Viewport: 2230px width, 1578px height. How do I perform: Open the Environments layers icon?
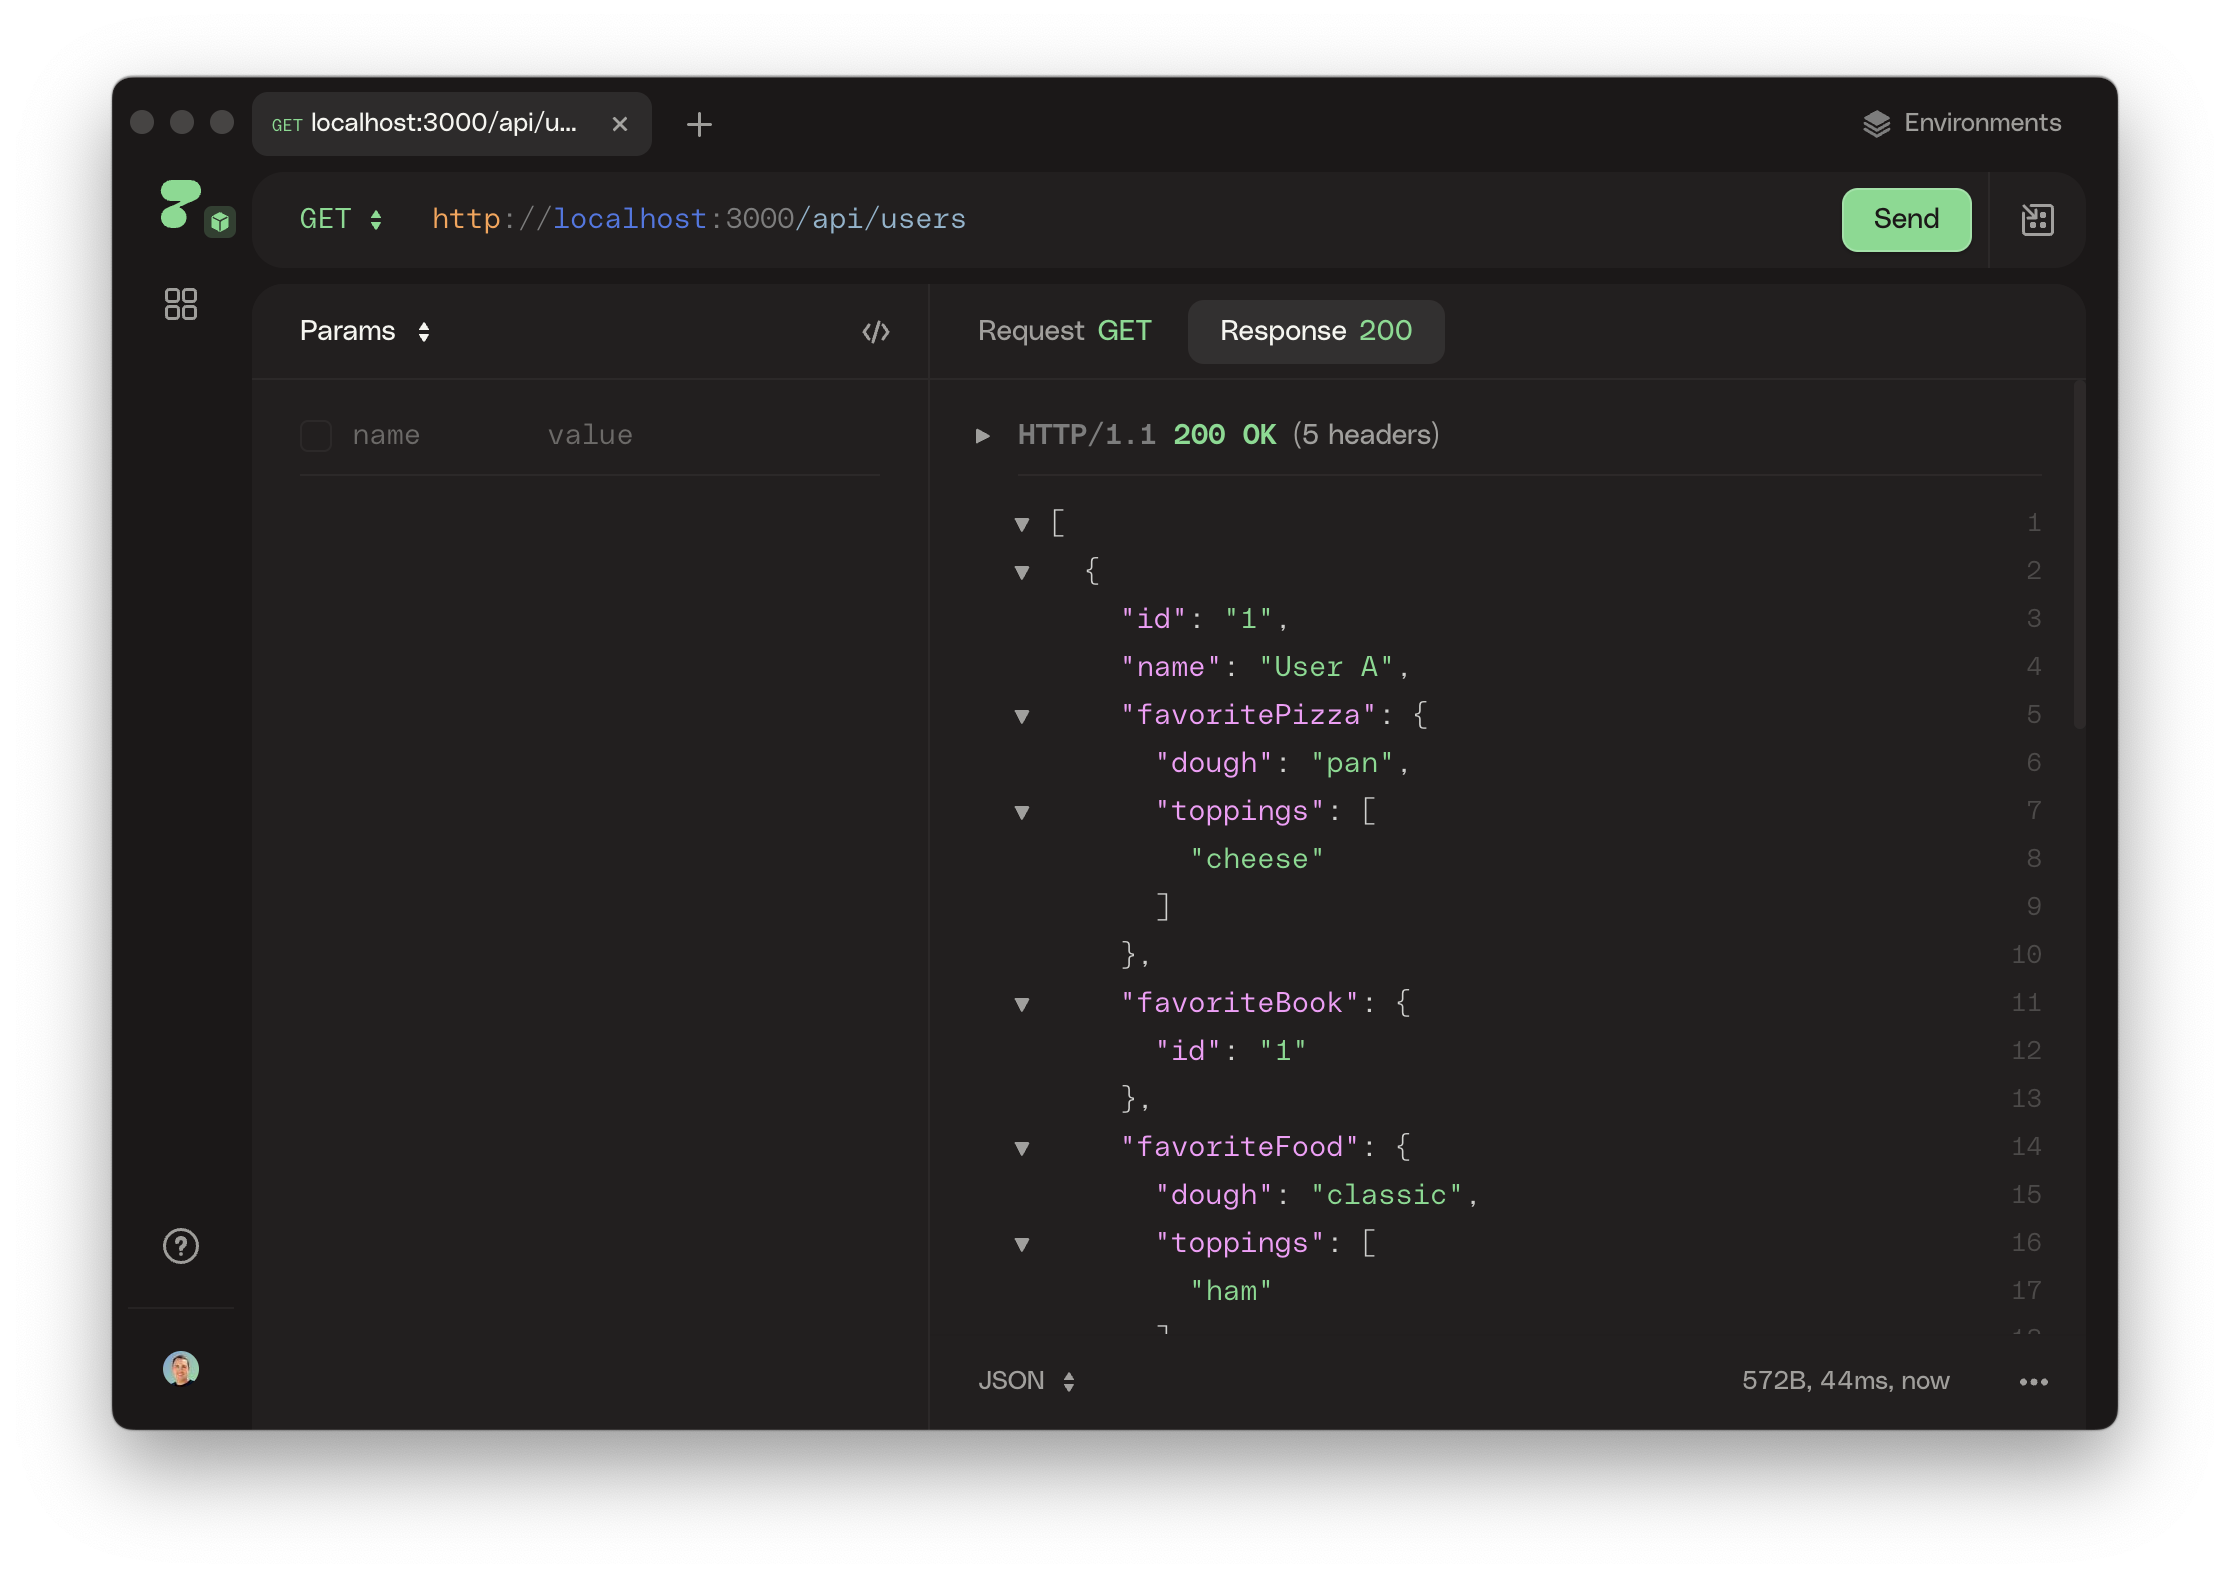pos(1876,124)
